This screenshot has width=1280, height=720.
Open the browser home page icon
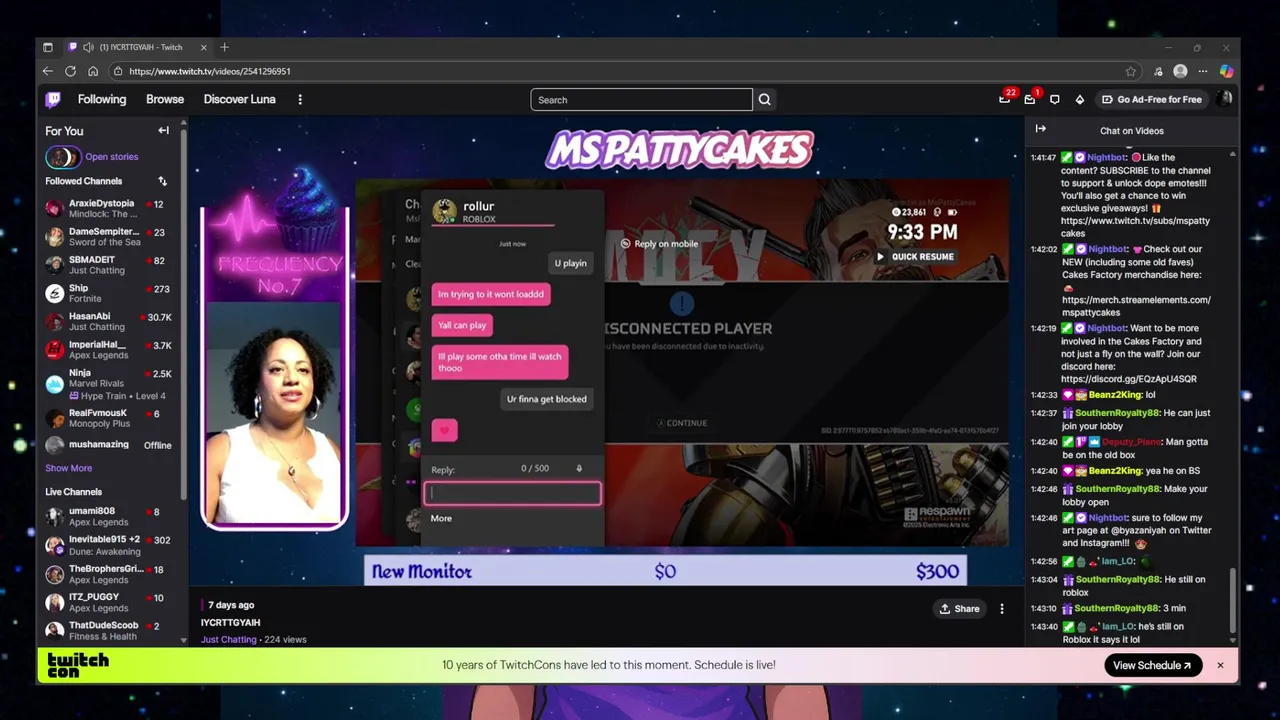pos(93,71)
